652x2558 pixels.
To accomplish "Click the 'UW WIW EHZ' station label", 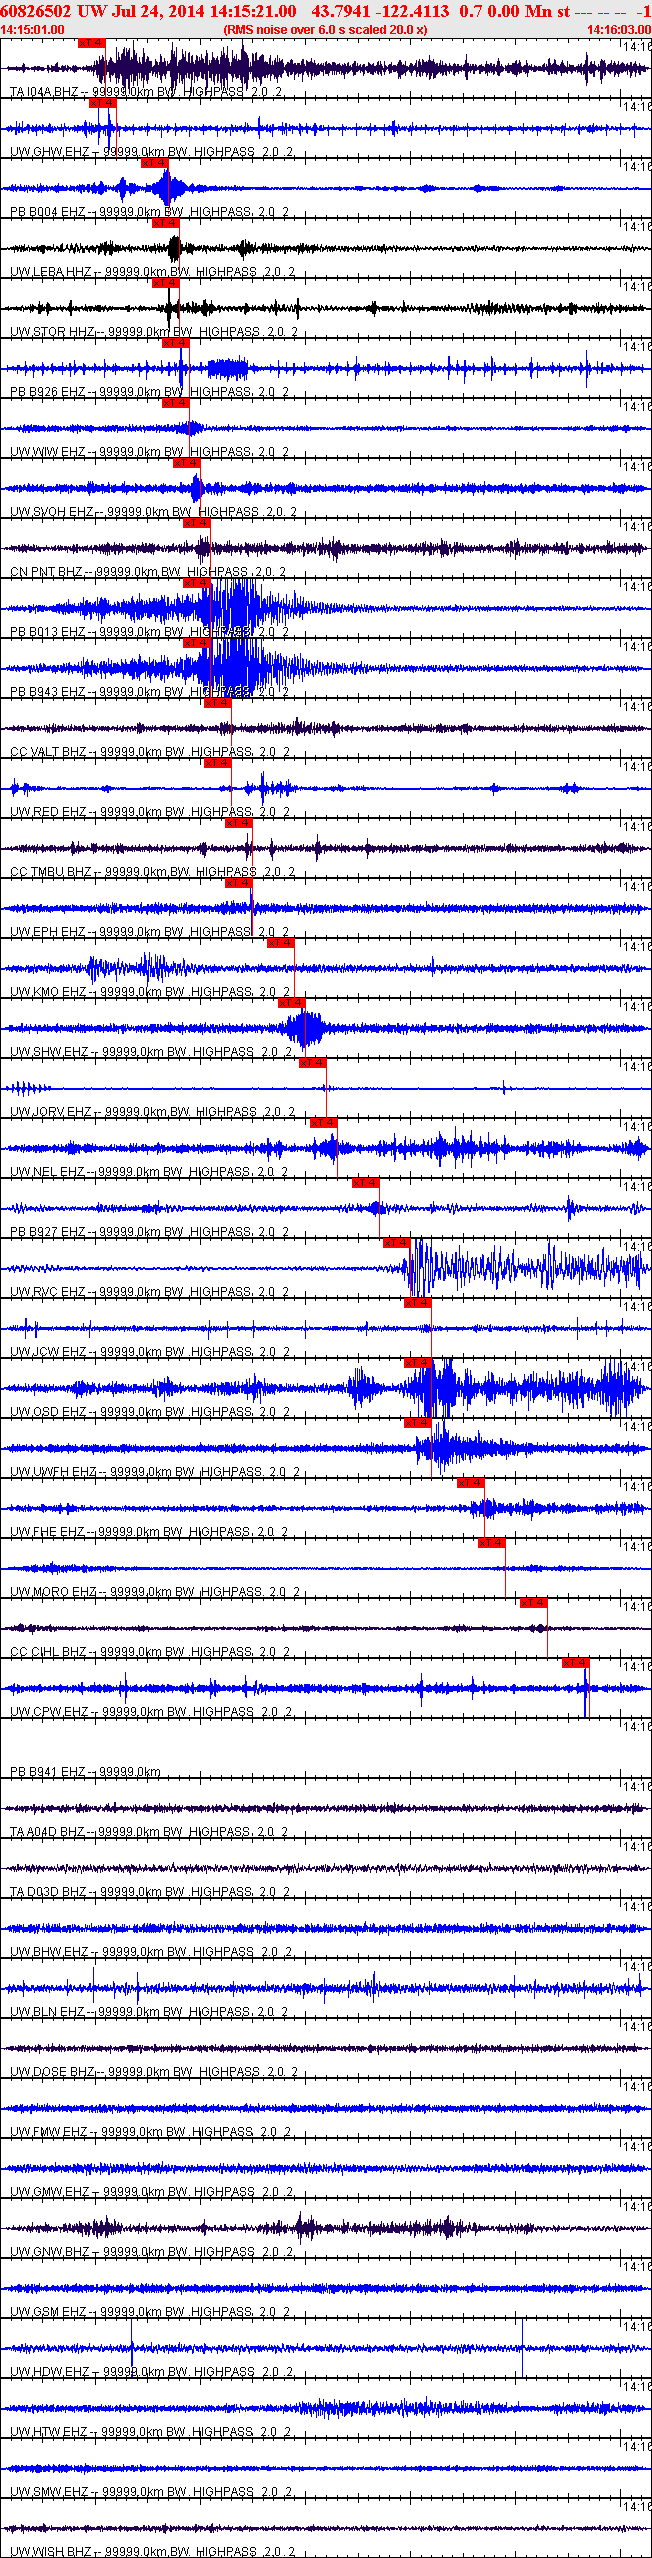I will 47,452.
